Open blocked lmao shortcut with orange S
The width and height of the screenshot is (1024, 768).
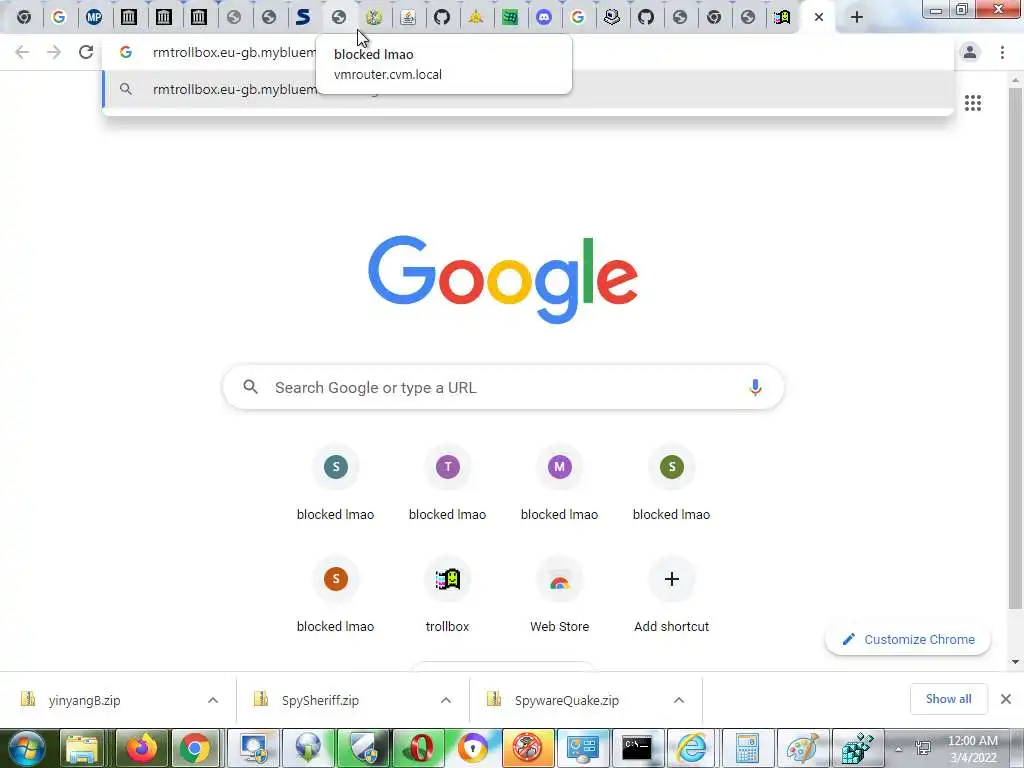336,595
